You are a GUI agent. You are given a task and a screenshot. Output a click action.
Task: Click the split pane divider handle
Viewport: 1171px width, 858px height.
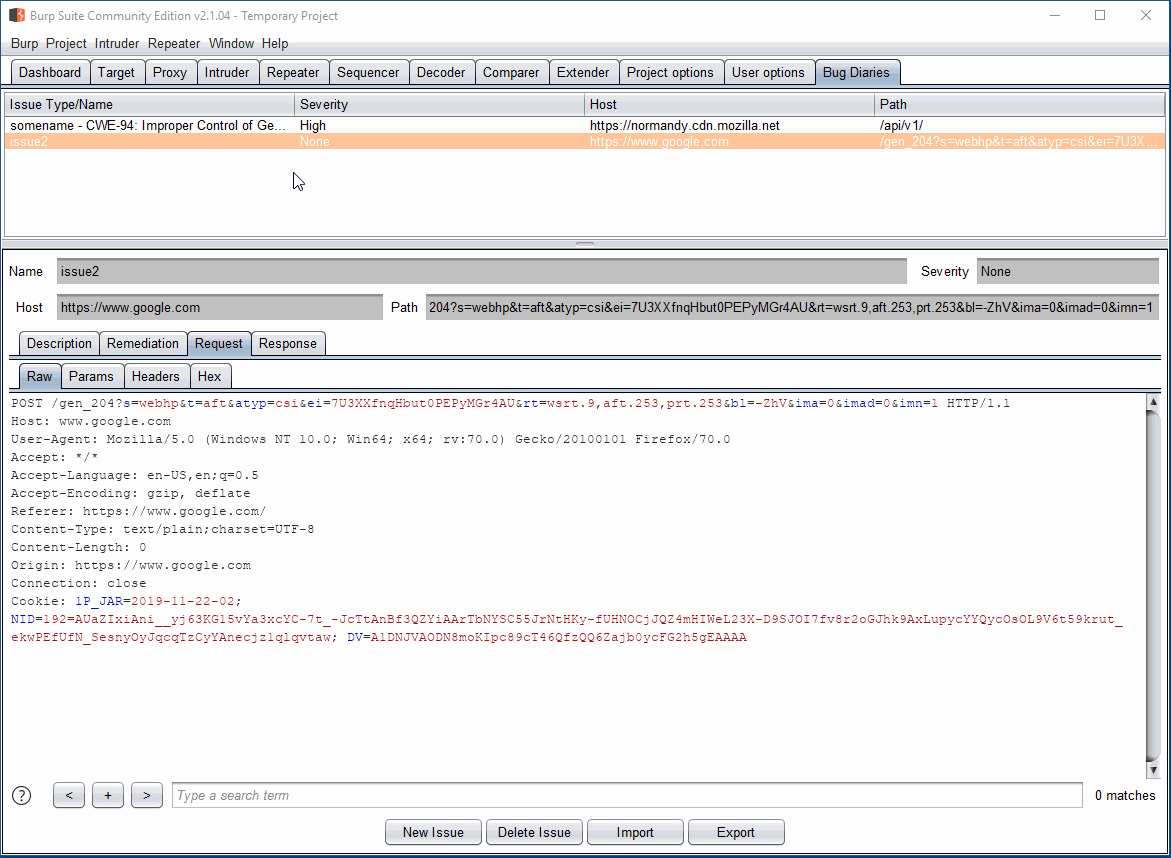coord(585,243)
